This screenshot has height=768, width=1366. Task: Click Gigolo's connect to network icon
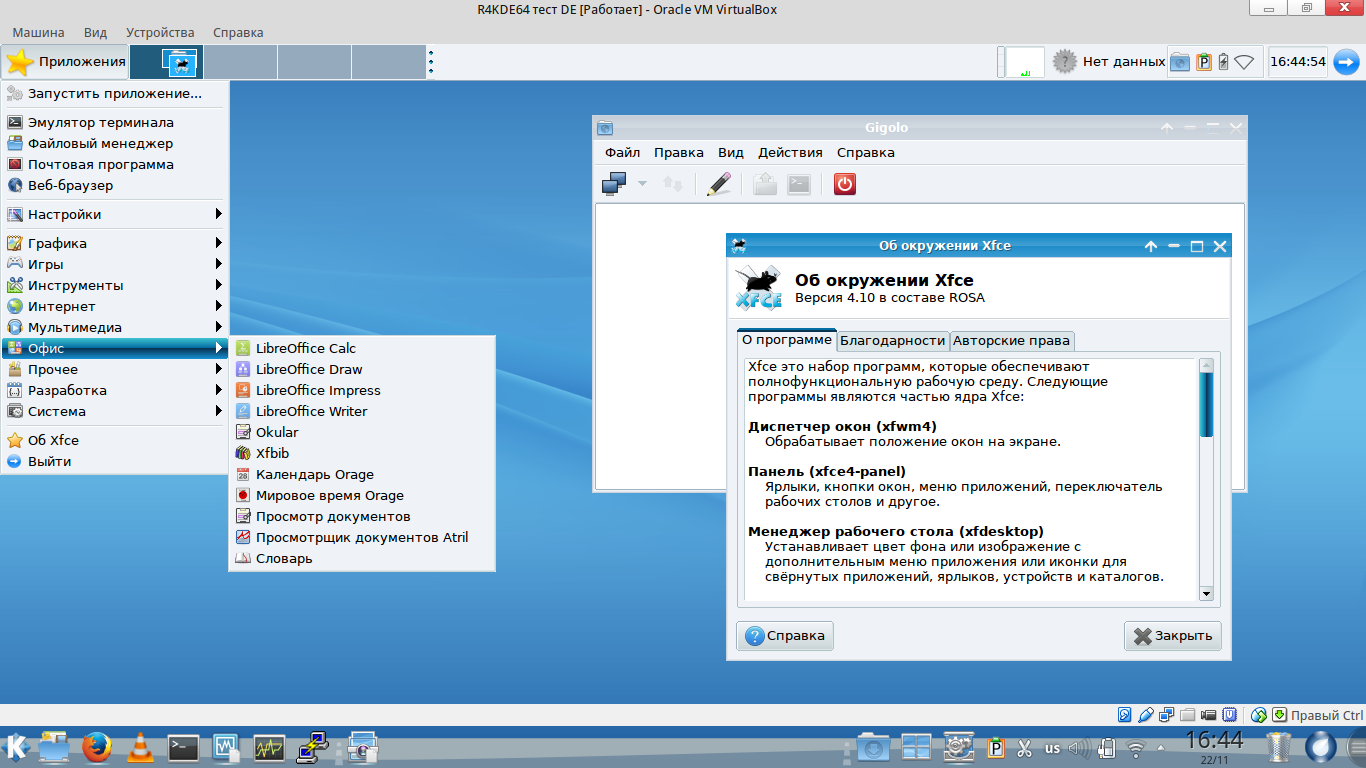click(614, 184)
